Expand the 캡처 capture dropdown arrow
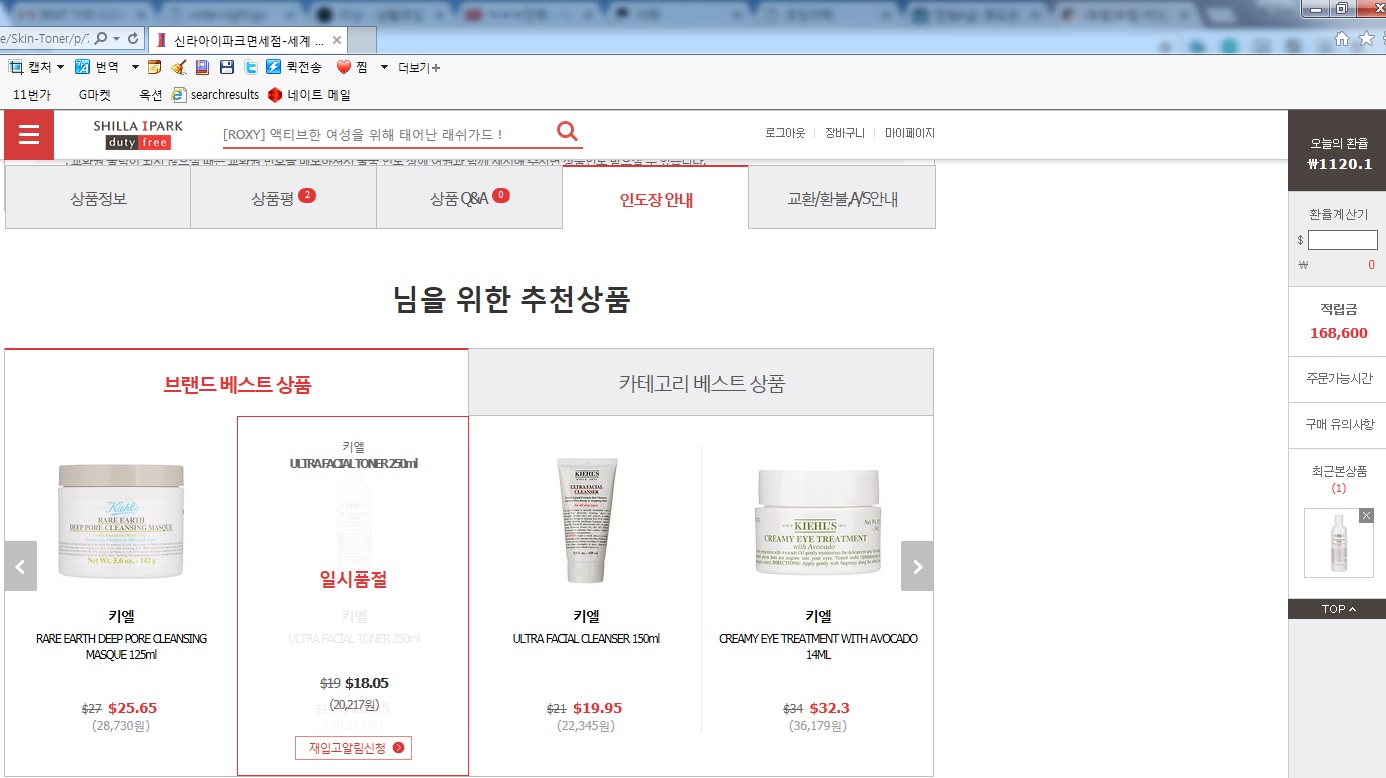The width and height of the screenshot is (1386, 778). point(60,67)
